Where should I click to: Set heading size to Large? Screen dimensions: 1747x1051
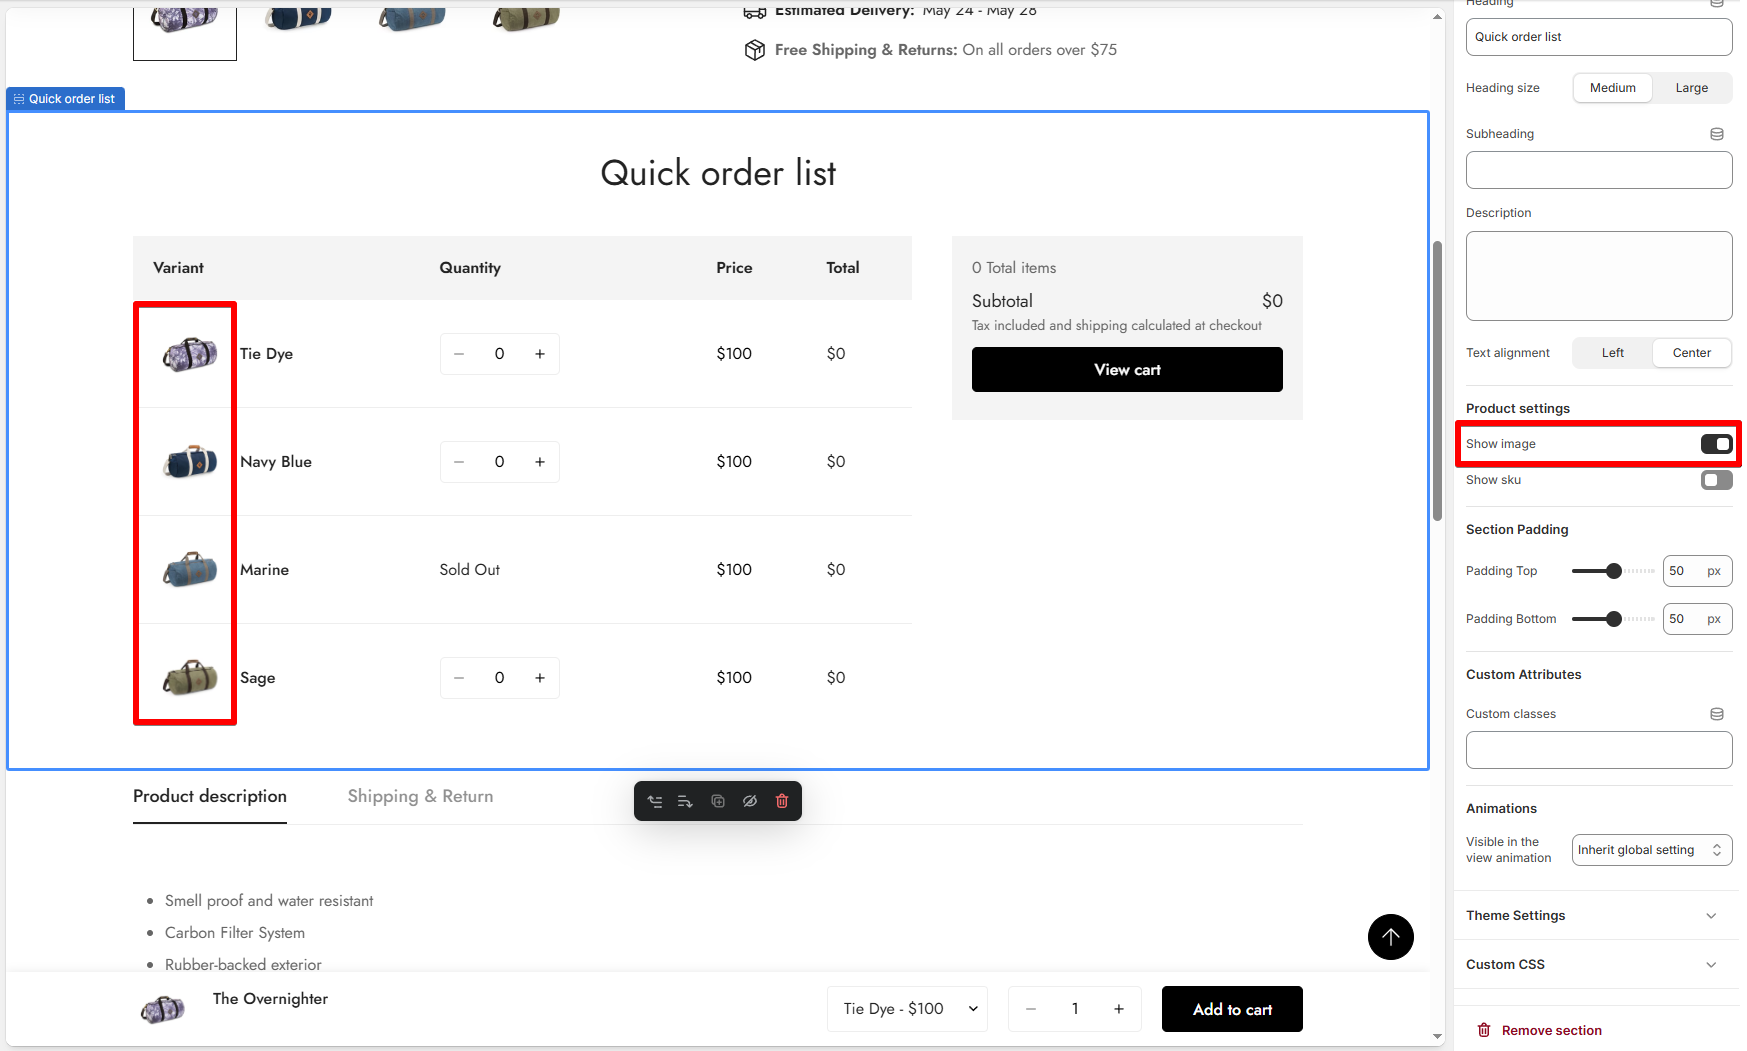click(1692, 88)
